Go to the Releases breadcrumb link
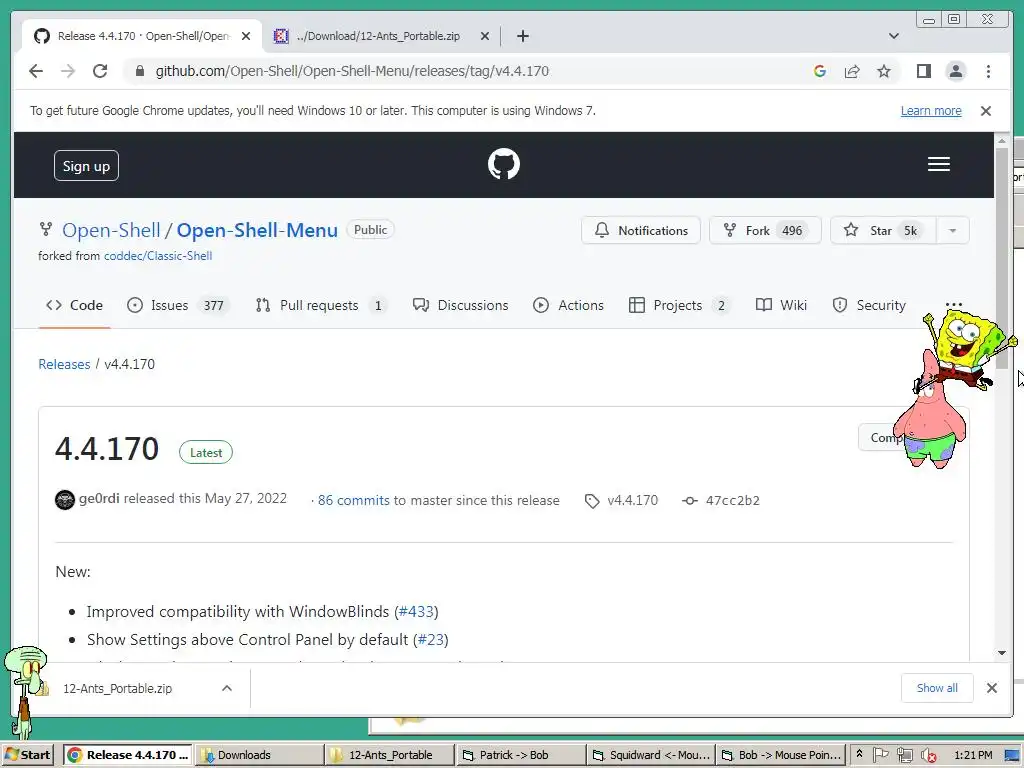Viewport: 1024px width, 768px height. coord(64,364)
